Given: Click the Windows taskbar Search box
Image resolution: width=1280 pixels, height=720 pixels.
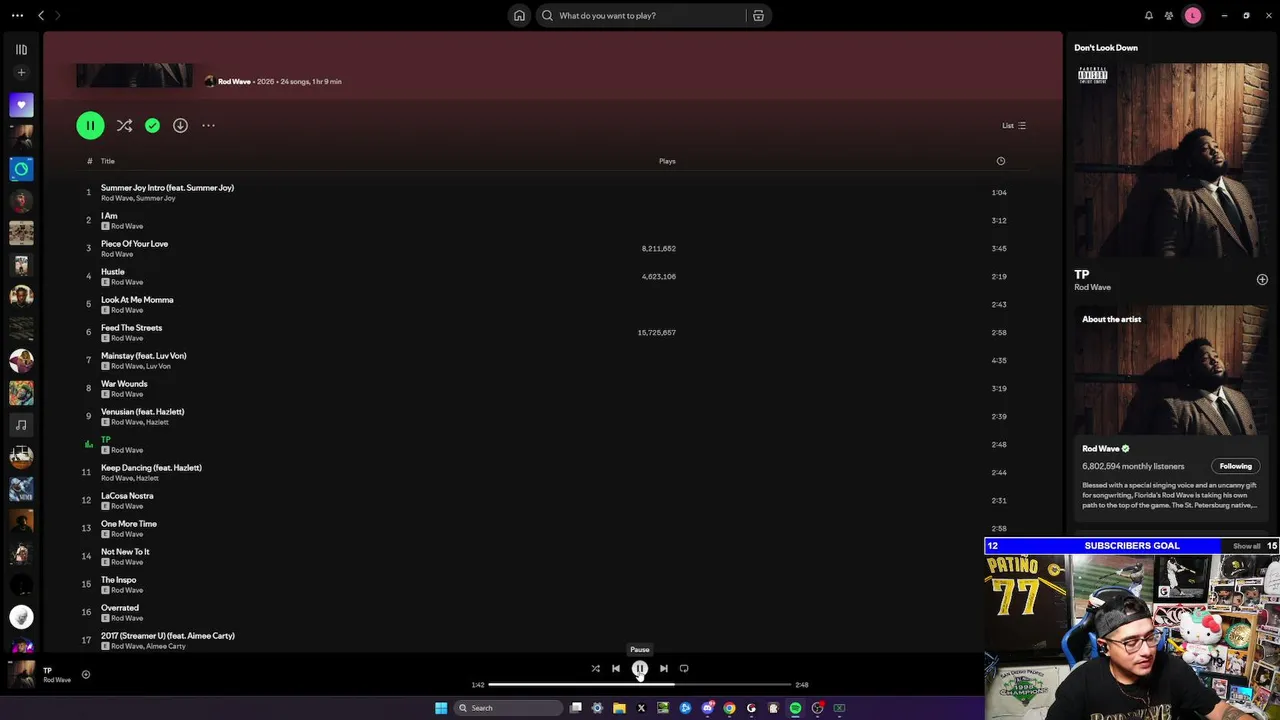Looking at the screenshot, I should click(x=508, y=708).
